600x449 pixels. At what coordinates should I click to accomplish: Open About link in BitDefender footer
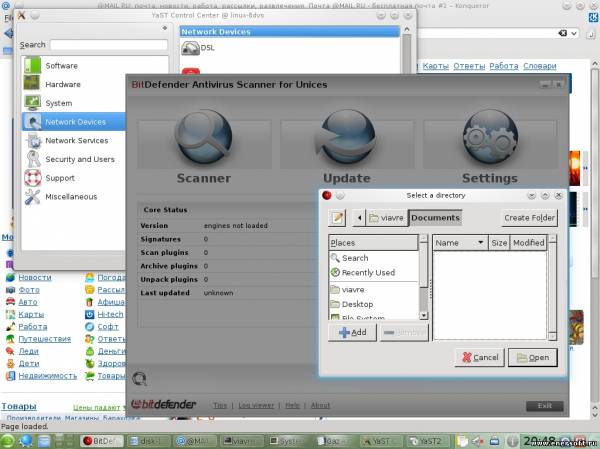pyautogui.click(x=320, y=405)
